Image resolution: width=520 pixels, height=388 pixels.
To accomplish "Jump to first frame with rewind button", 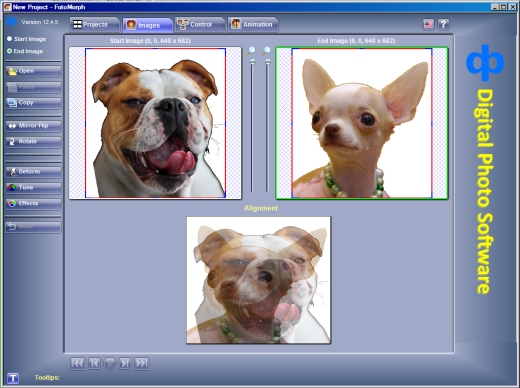I will point(77,363).
